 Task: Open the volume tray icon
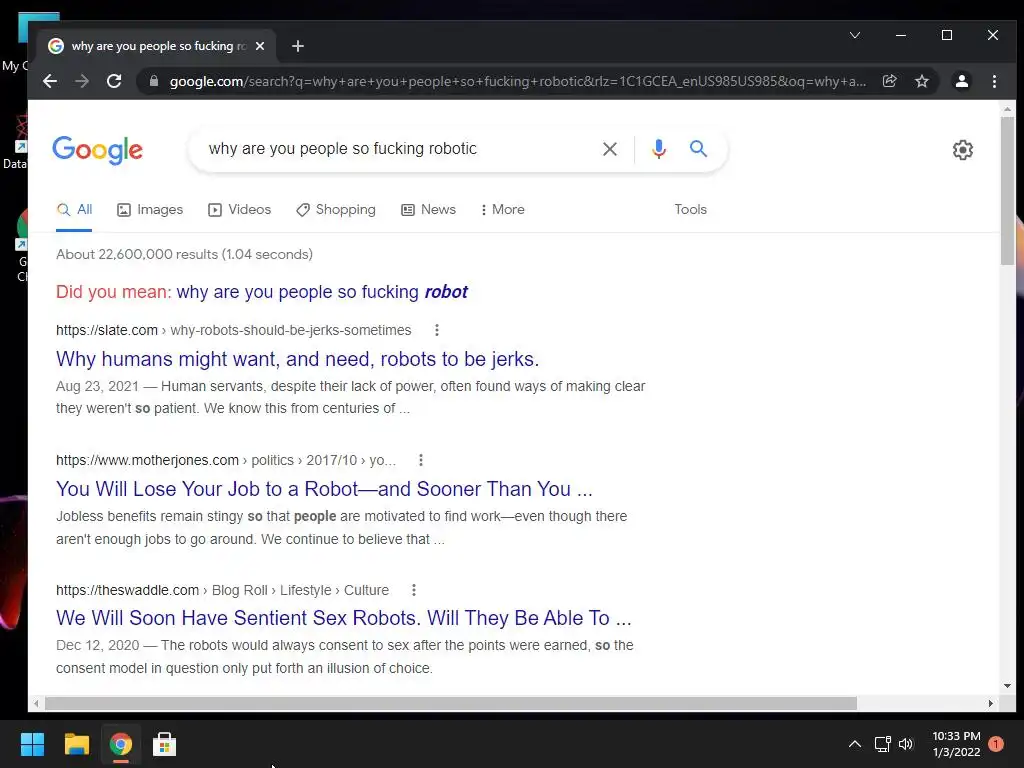click(906, 744)
